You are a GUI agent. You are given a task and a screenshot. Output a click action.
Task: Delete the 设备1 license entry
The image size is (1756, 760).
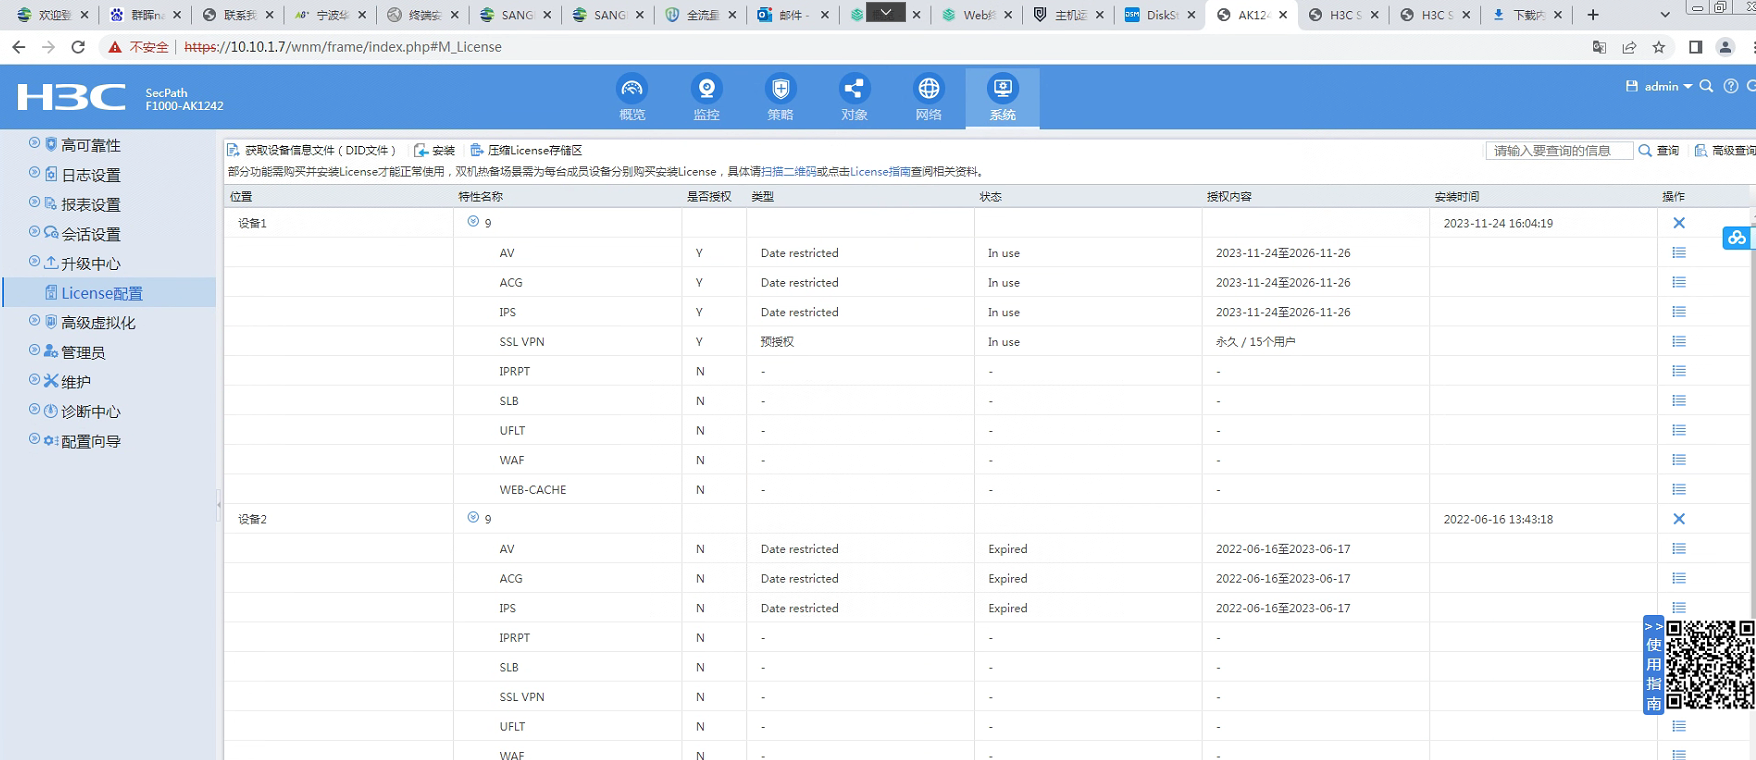pos(1679,223)
